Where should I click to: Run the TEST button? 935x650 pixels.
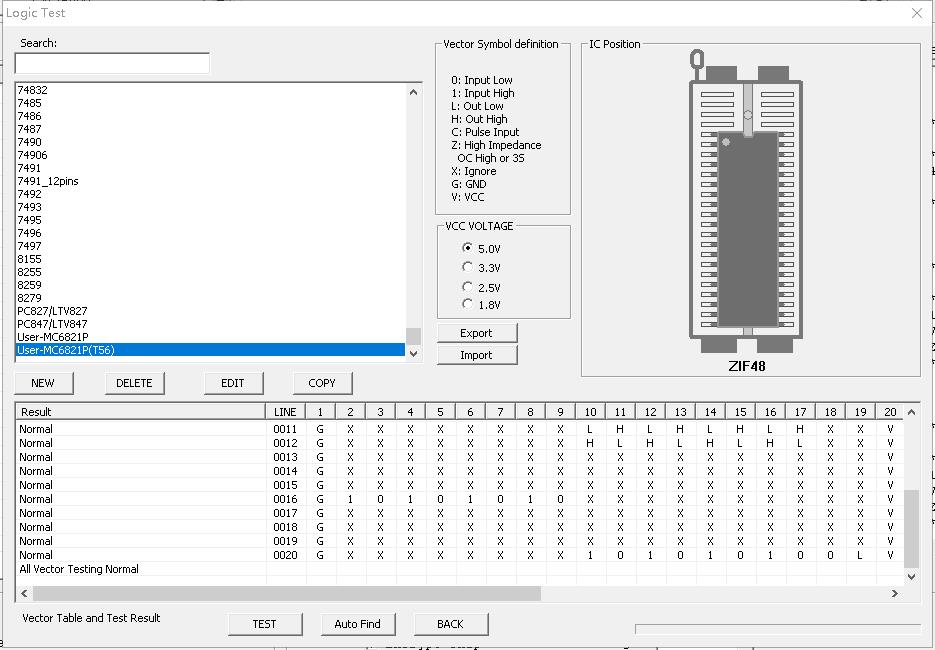[264, 624]
